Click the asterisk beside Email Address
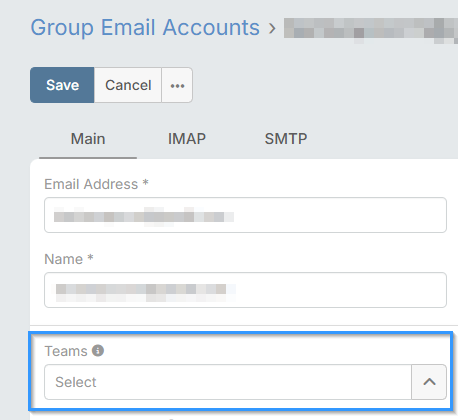This screenshot has width=458, height=420. coord(145,182)
